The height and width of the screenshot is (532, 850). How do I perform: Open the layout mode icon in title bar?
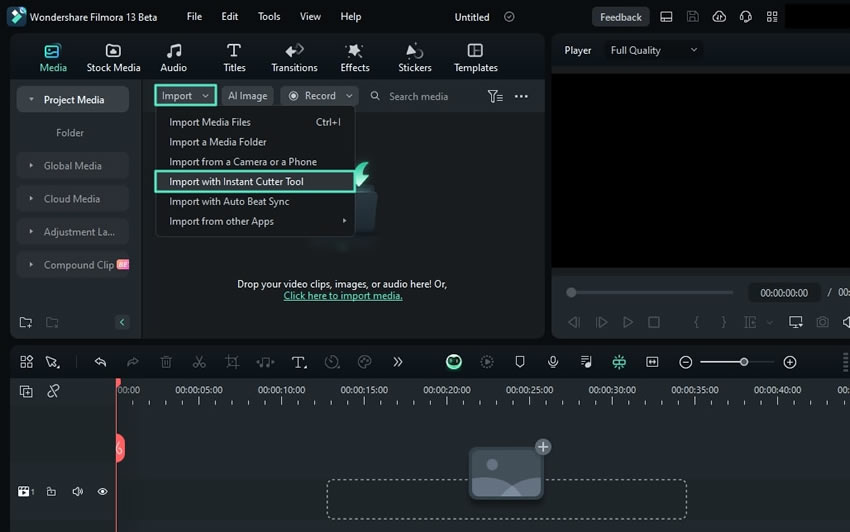click(666, 17)
